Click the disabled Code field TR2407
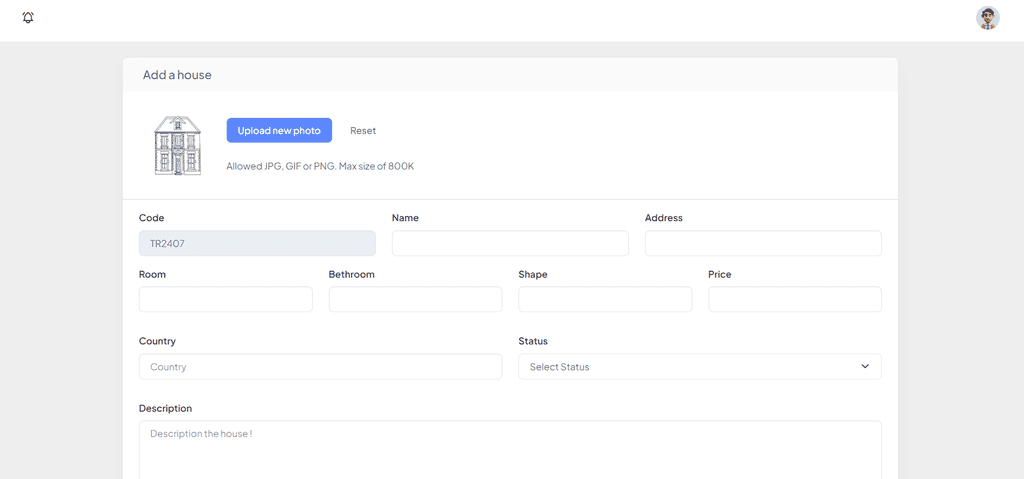The height and width of the screenshot is (479, 1024). pyautogui.click(x=257, y=243)
